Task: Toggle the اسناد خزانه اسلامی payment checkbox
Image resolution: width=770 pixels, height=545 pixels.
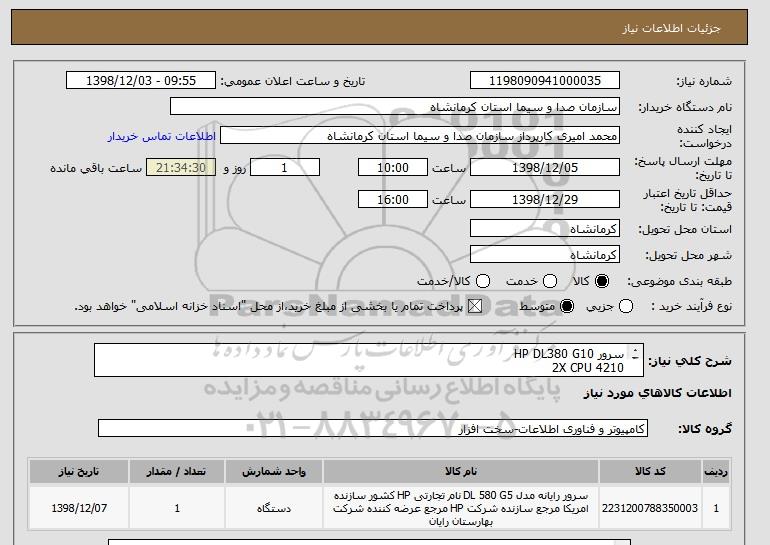Action: click(474, 306)
